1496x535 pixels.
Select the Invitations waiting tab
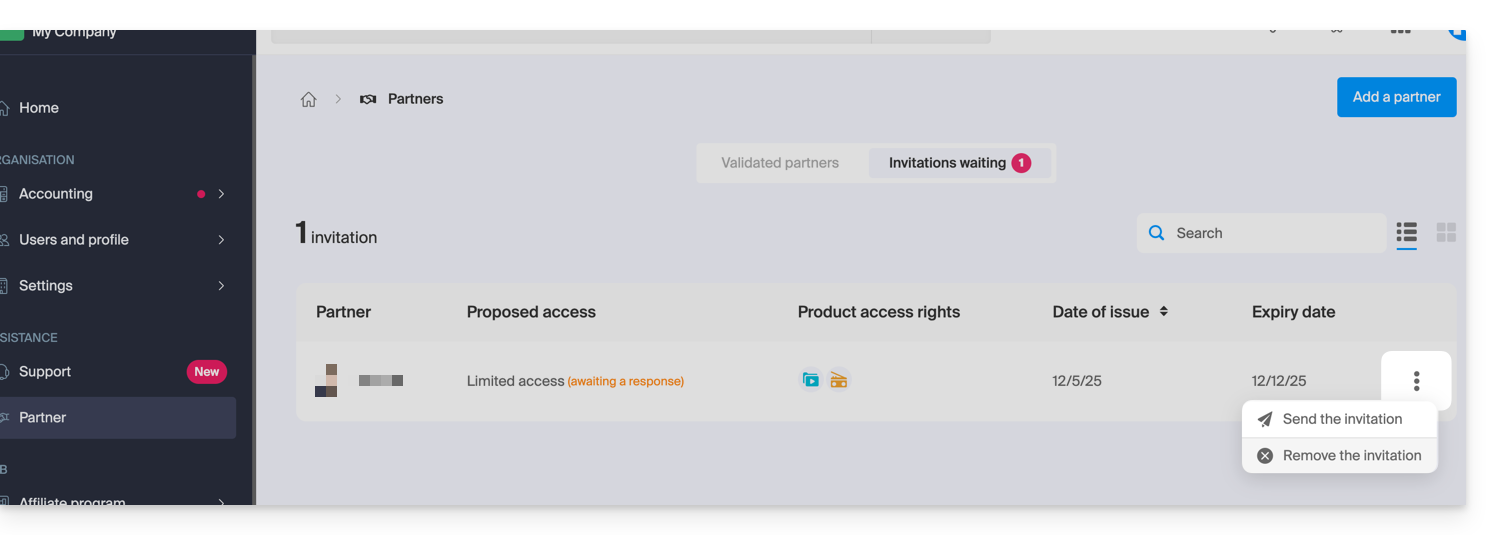pos(958,163)
